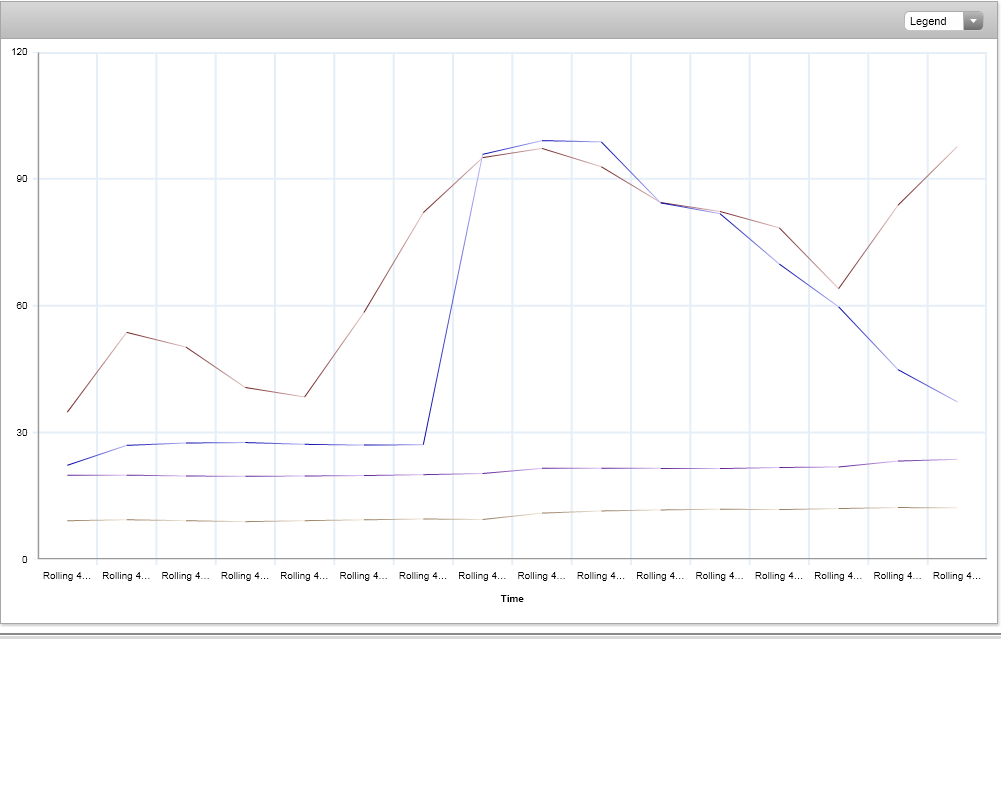Viewport: 1001px width, 800px height.
Task: Click the 0 y-axis origin label
Action: (x=25, y=559)
